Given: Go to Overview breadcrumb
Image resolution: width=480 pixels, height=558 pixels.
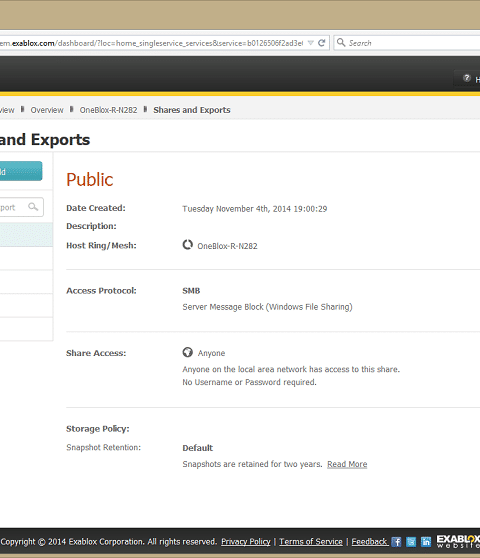Looking at the screenshot, I should 47,110.
